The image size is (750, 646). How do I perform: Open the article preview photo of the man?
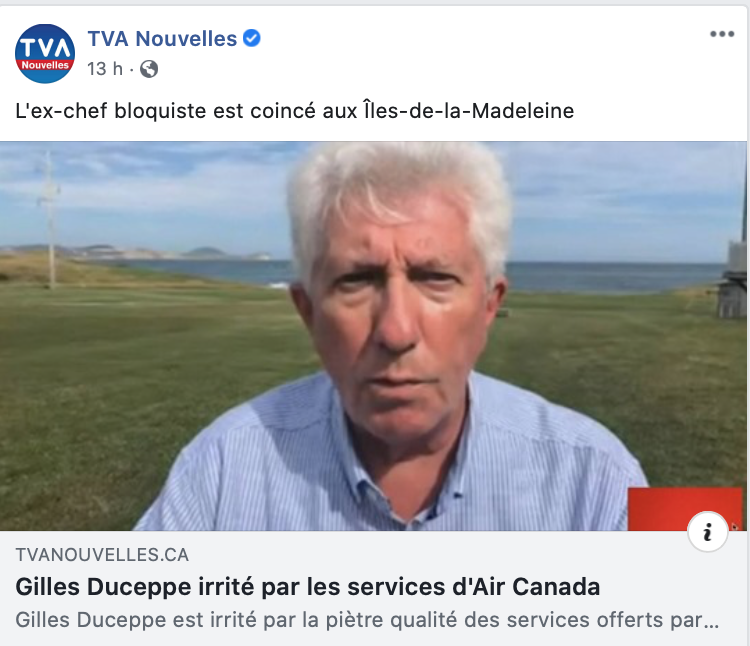[373, 336]
